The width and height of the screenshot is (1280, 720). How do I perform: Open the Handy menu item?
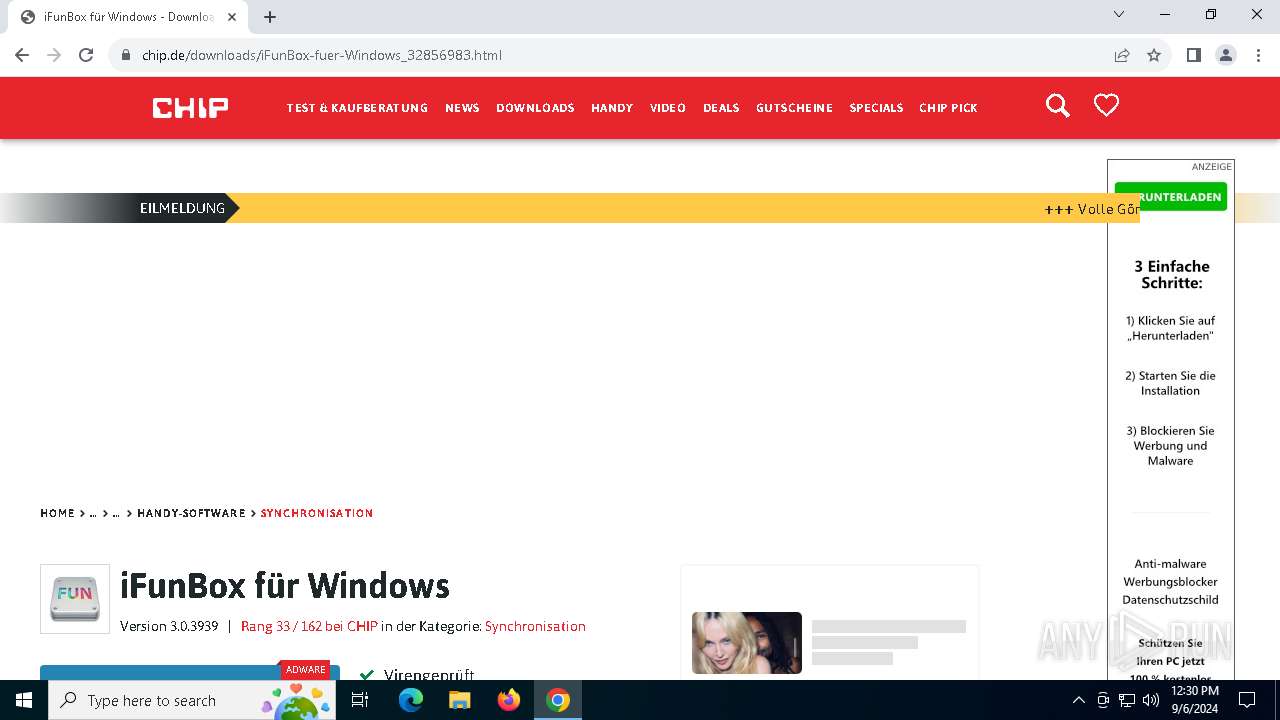click(612, 108)
